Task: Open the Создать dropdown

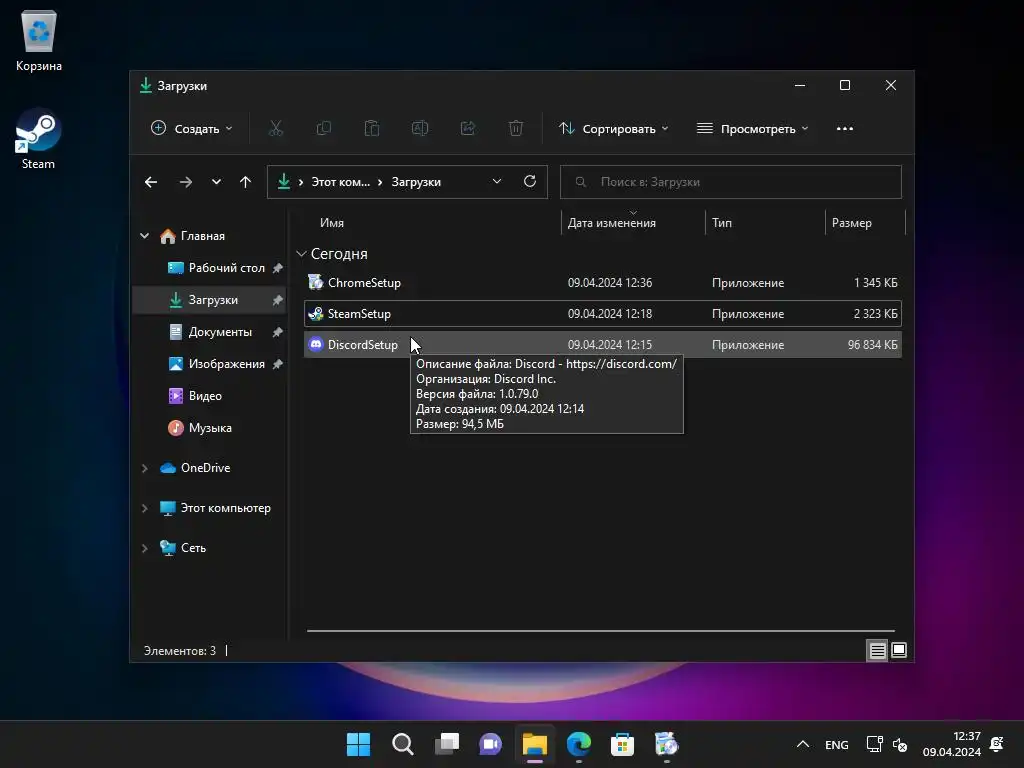Action: pos(191,129)
